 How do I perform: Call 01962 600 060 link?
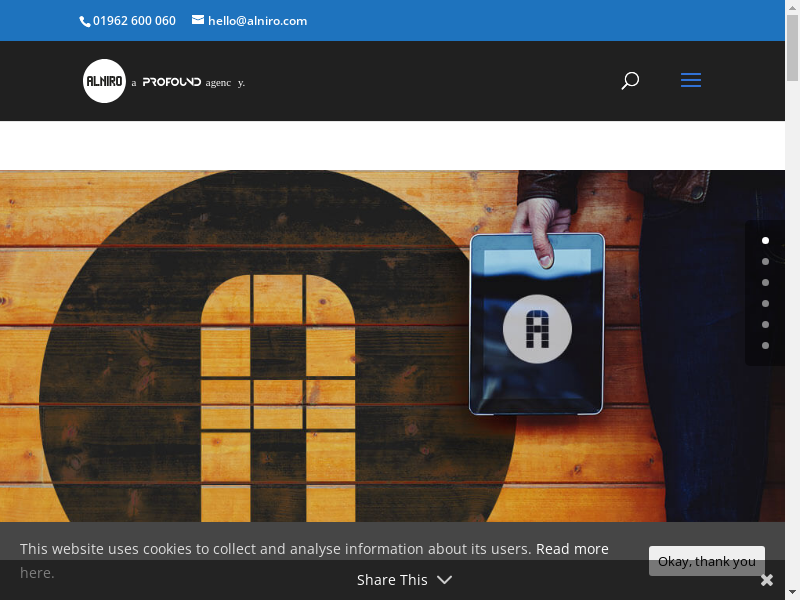point(134,21)
